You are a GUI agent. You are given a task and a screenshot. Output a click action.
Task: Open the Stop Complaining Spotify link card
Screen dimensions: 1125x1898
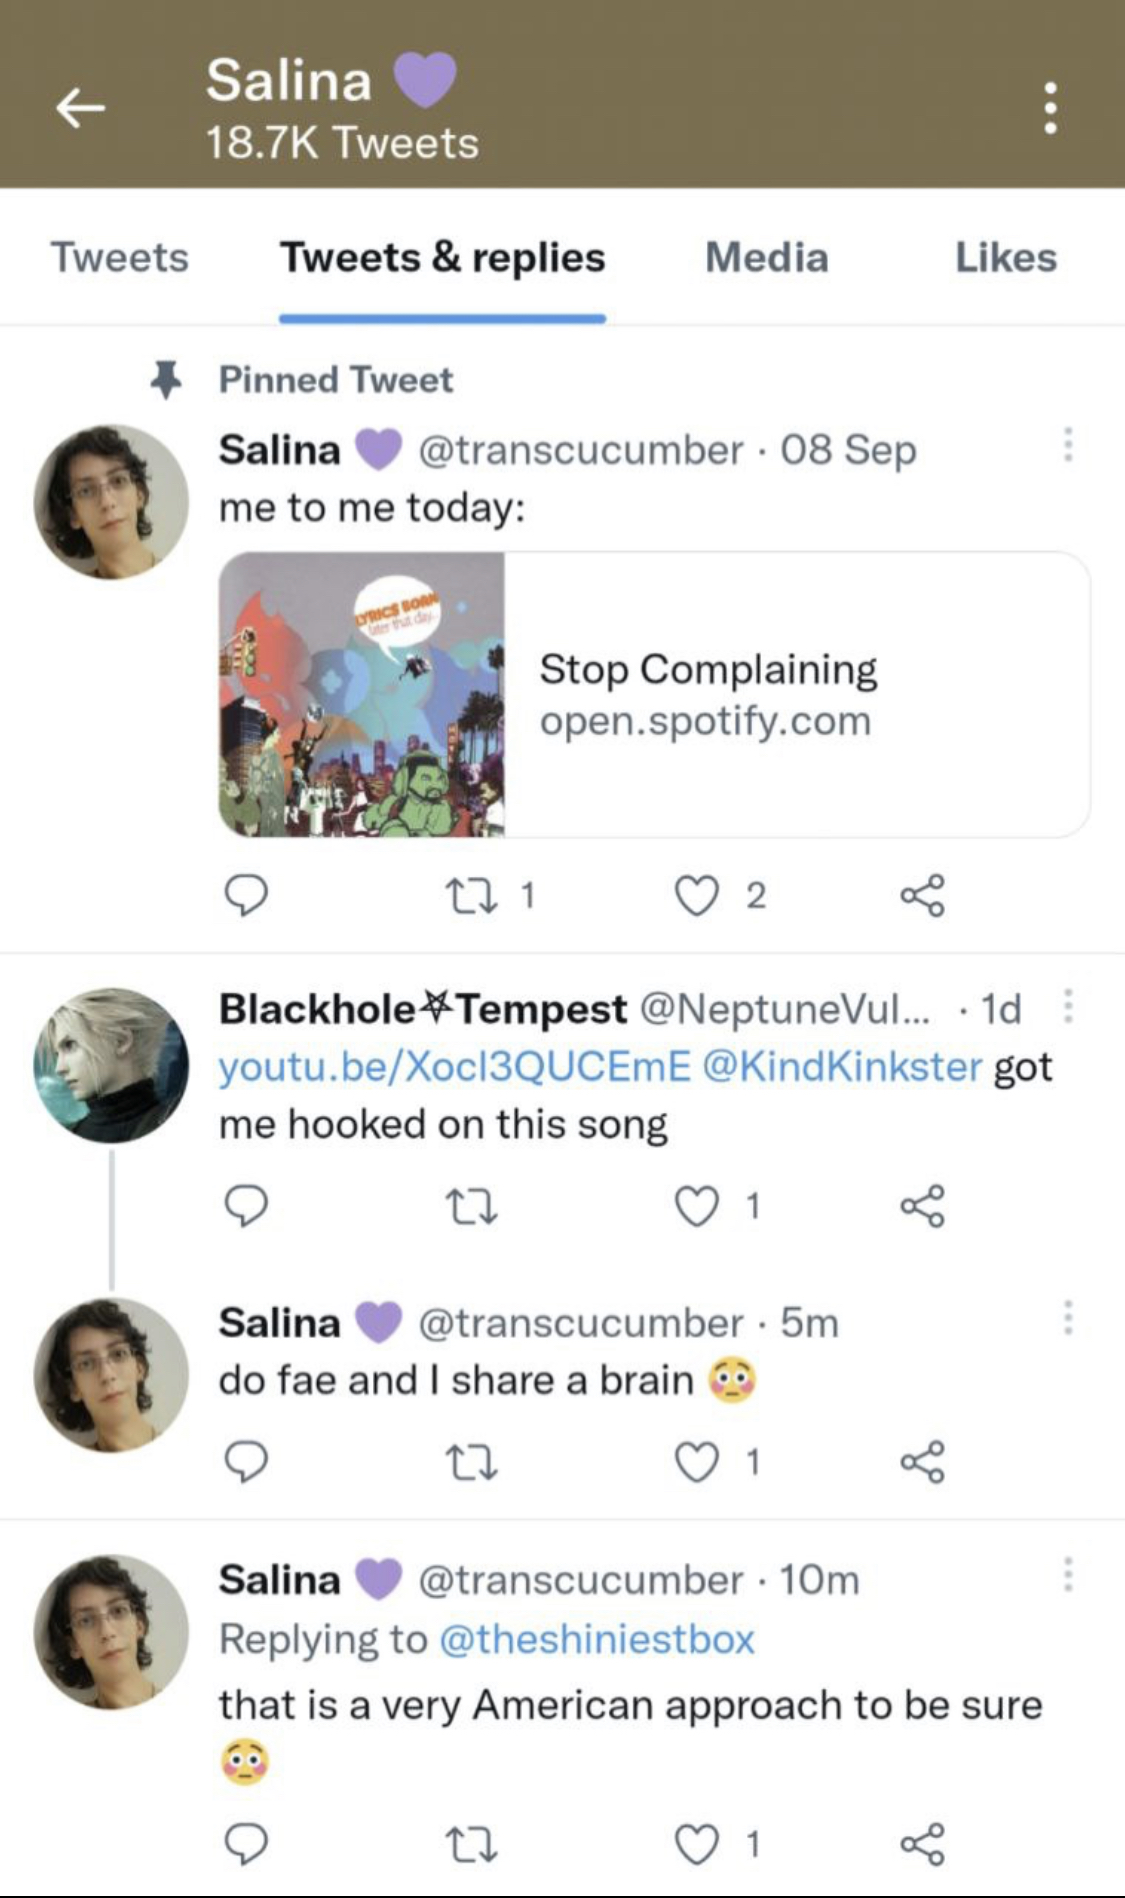coord(654,694)
